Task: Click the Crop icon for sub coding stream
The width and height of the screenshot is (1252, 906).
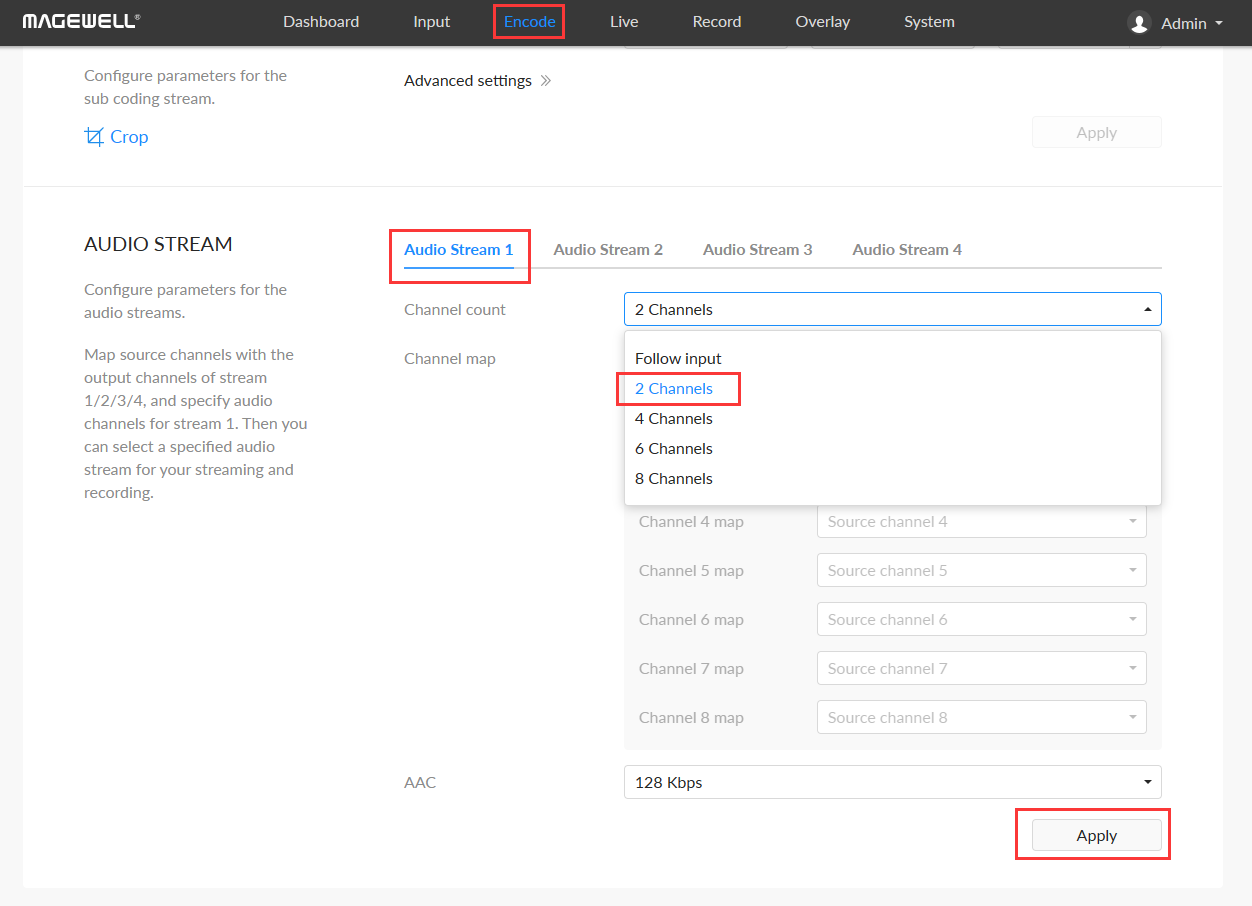Action: 95,136
